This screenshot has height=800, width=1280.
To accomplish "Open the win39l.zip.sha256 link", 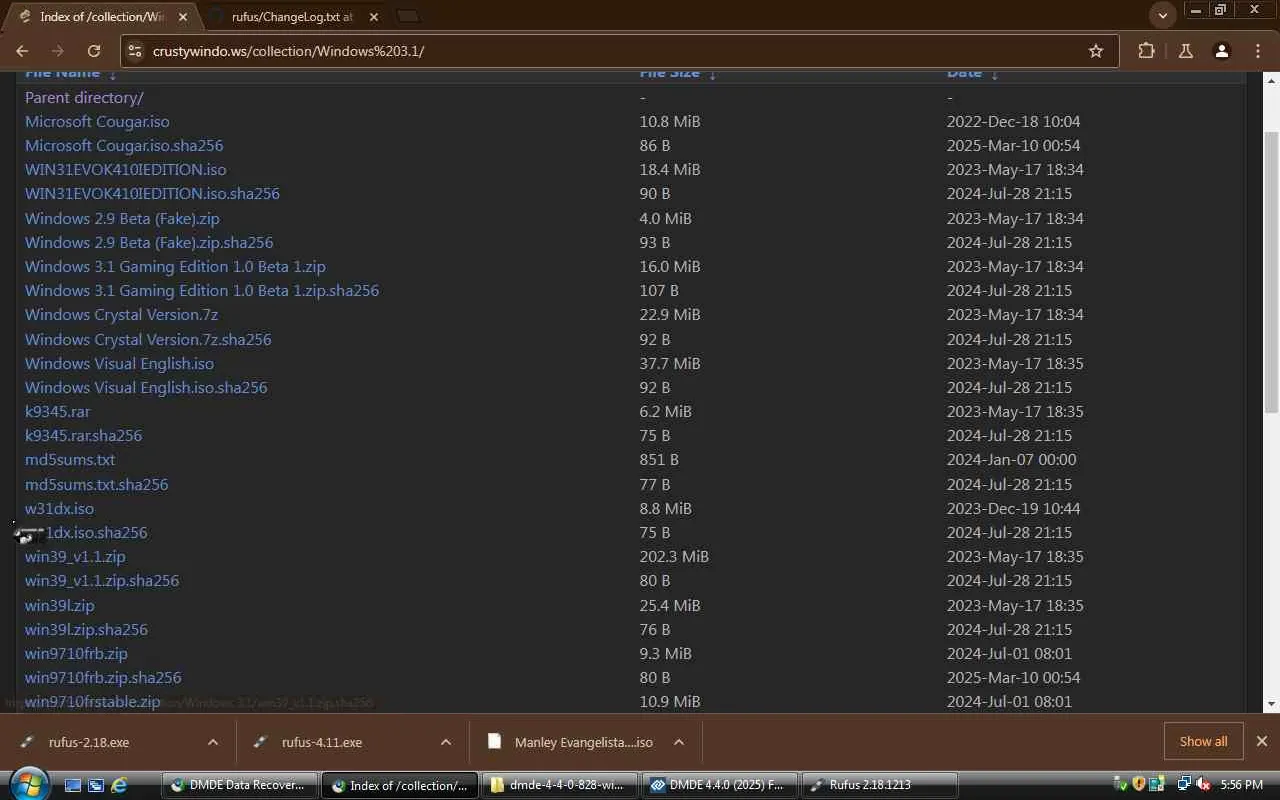I will (x=86, y=629).
